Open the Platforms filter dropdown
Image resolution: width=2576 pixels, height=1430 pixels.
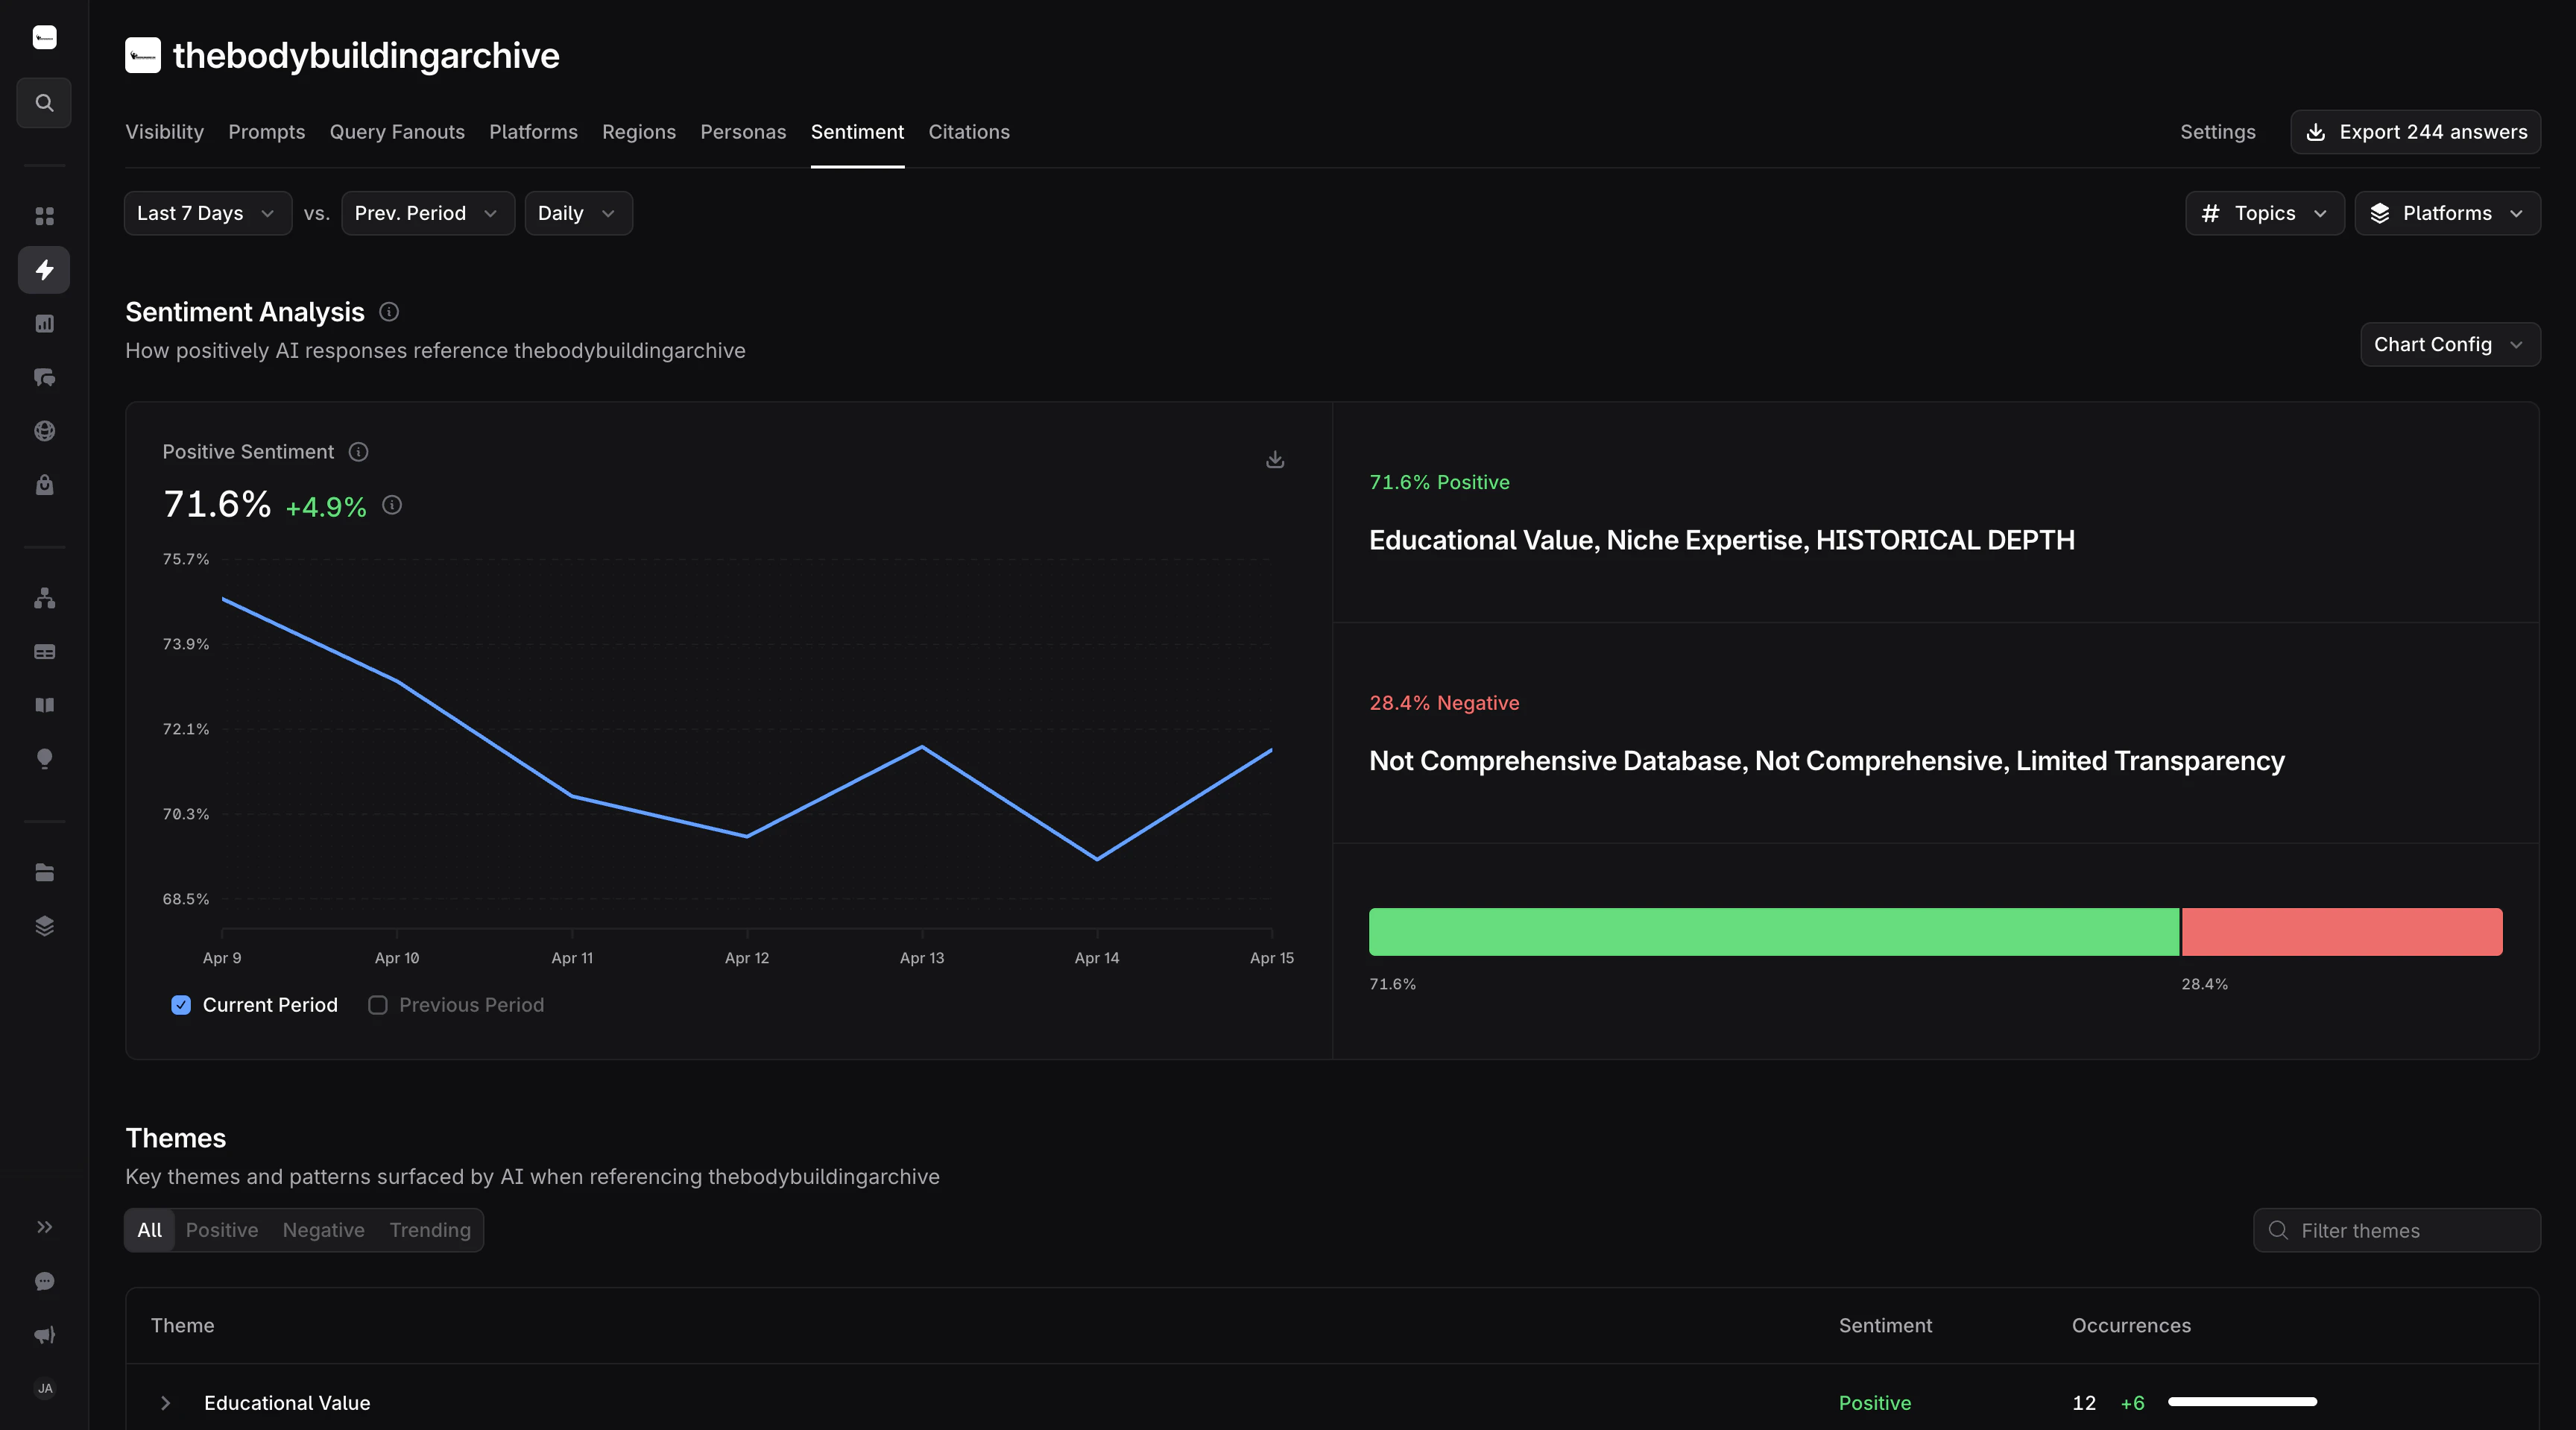tap(2448, 213)
